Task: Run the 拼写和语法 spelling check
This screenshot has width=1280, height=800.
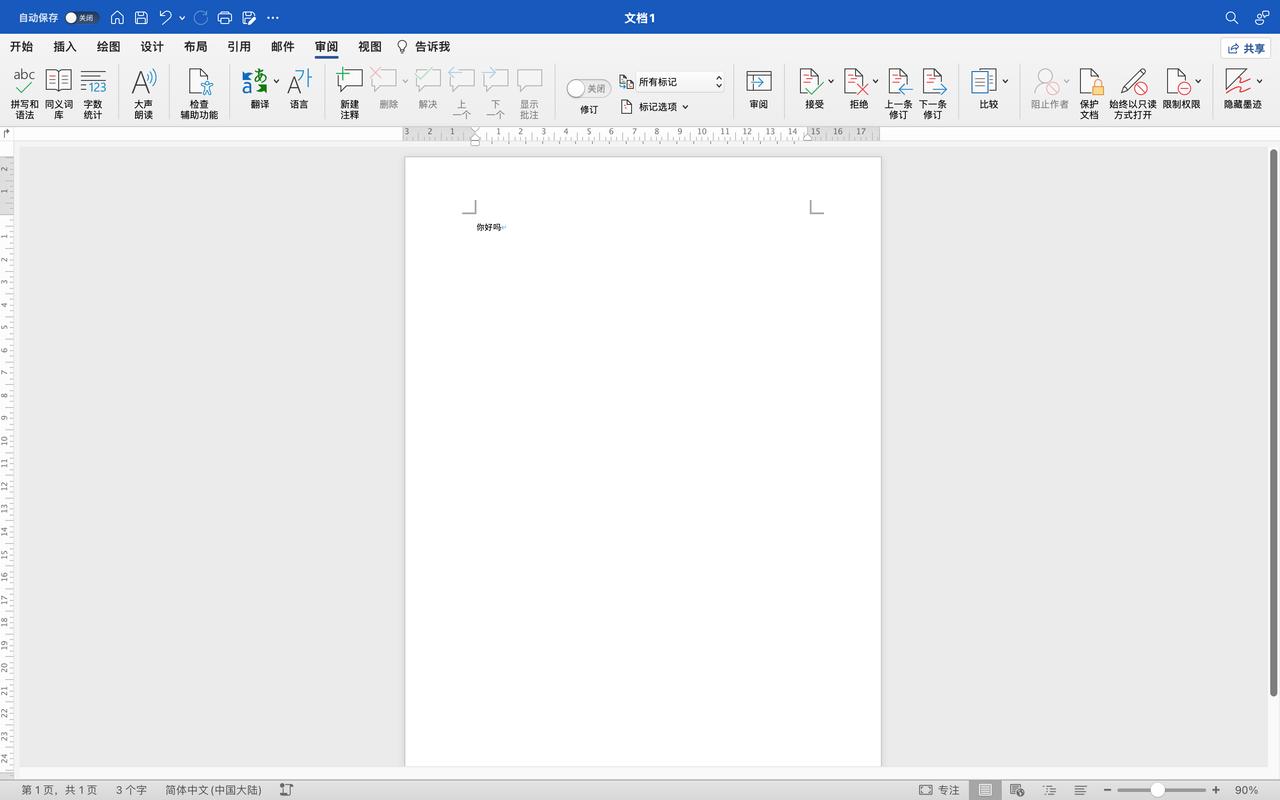Action: pyautogui.click(x=24, y=94)
